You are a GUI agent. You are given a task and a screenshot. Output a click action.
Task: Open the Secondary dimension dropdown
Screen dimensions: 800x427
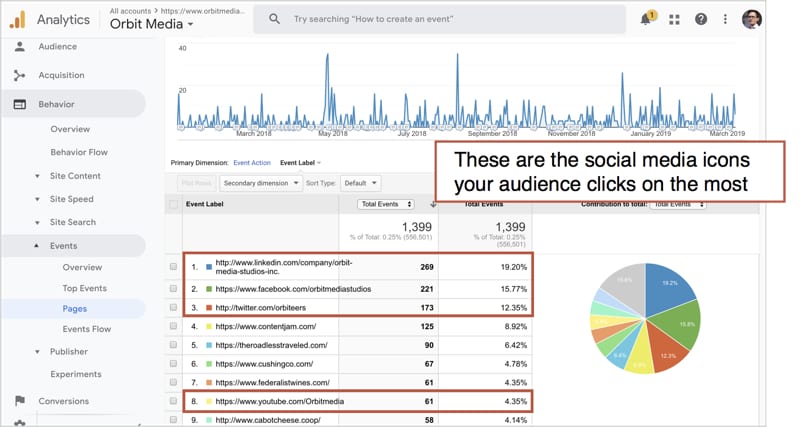click(261, 183)
